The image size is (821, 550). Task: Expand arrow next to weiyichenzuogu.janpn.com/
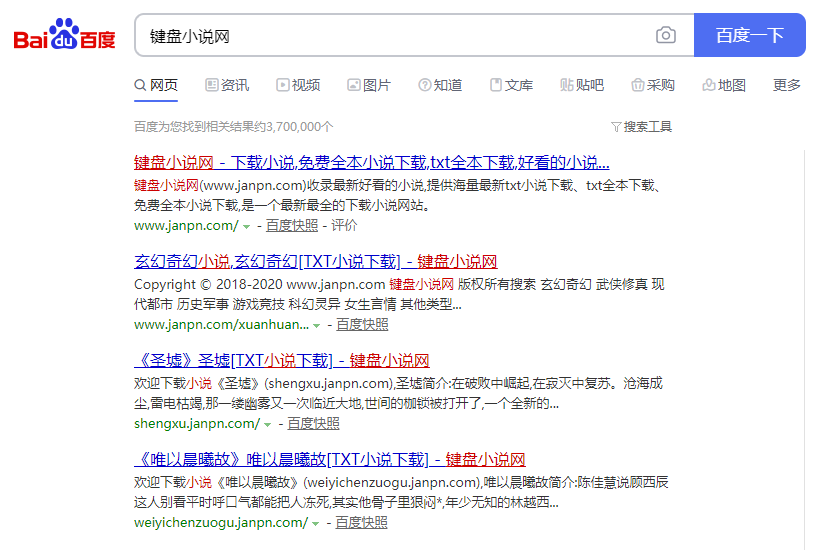click(x=315, y=524)
